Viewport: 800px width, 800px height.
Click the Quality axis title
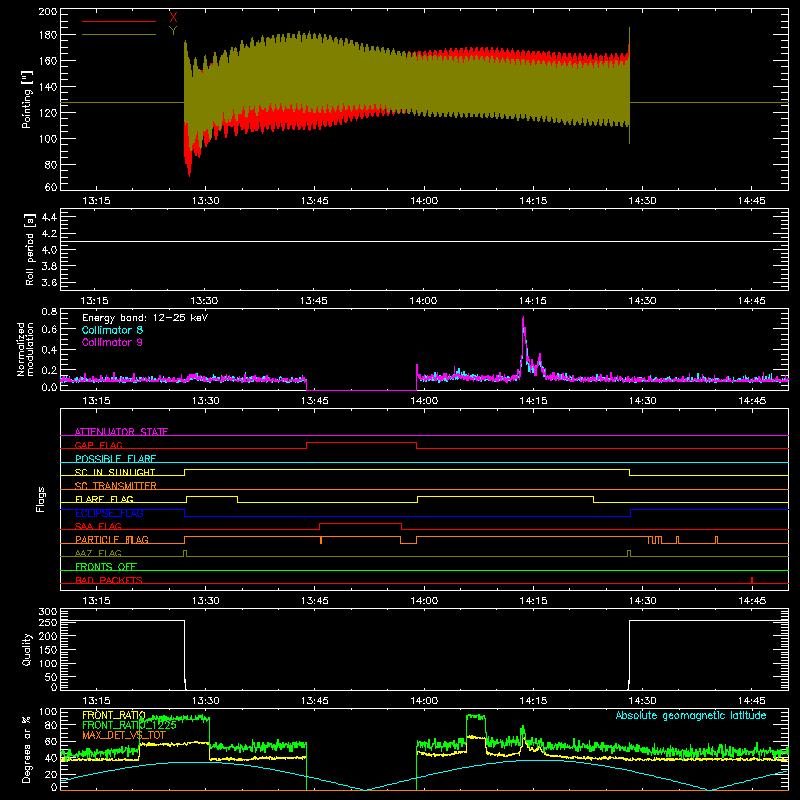coord(27,649)
